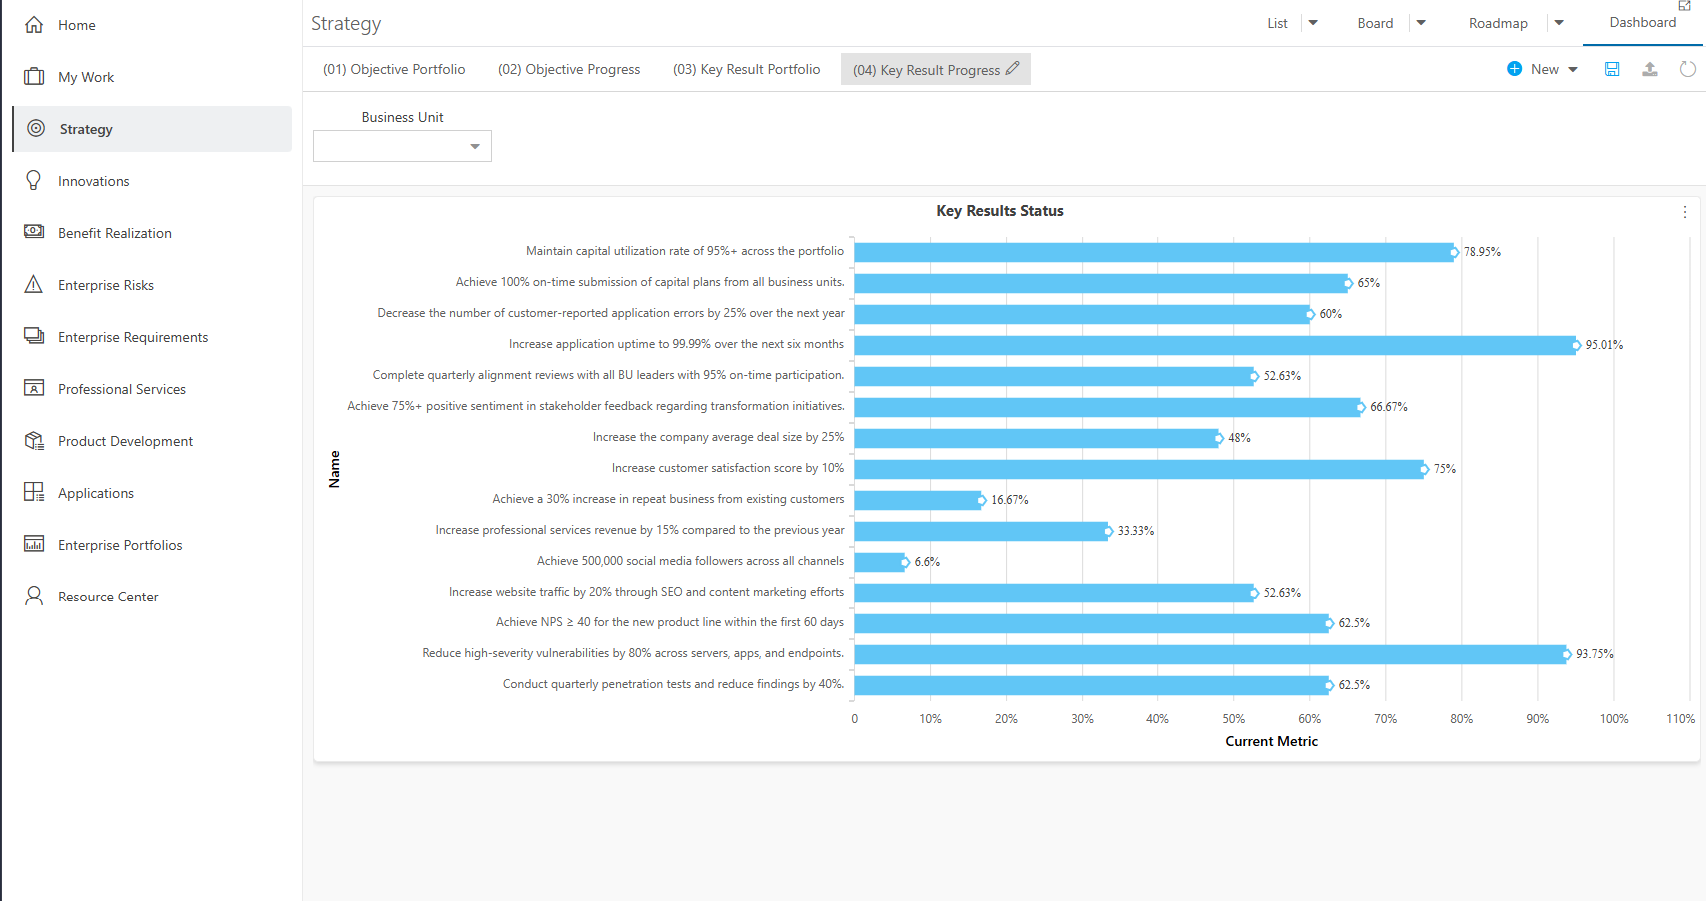Switch to Board view

[1375, 23]
